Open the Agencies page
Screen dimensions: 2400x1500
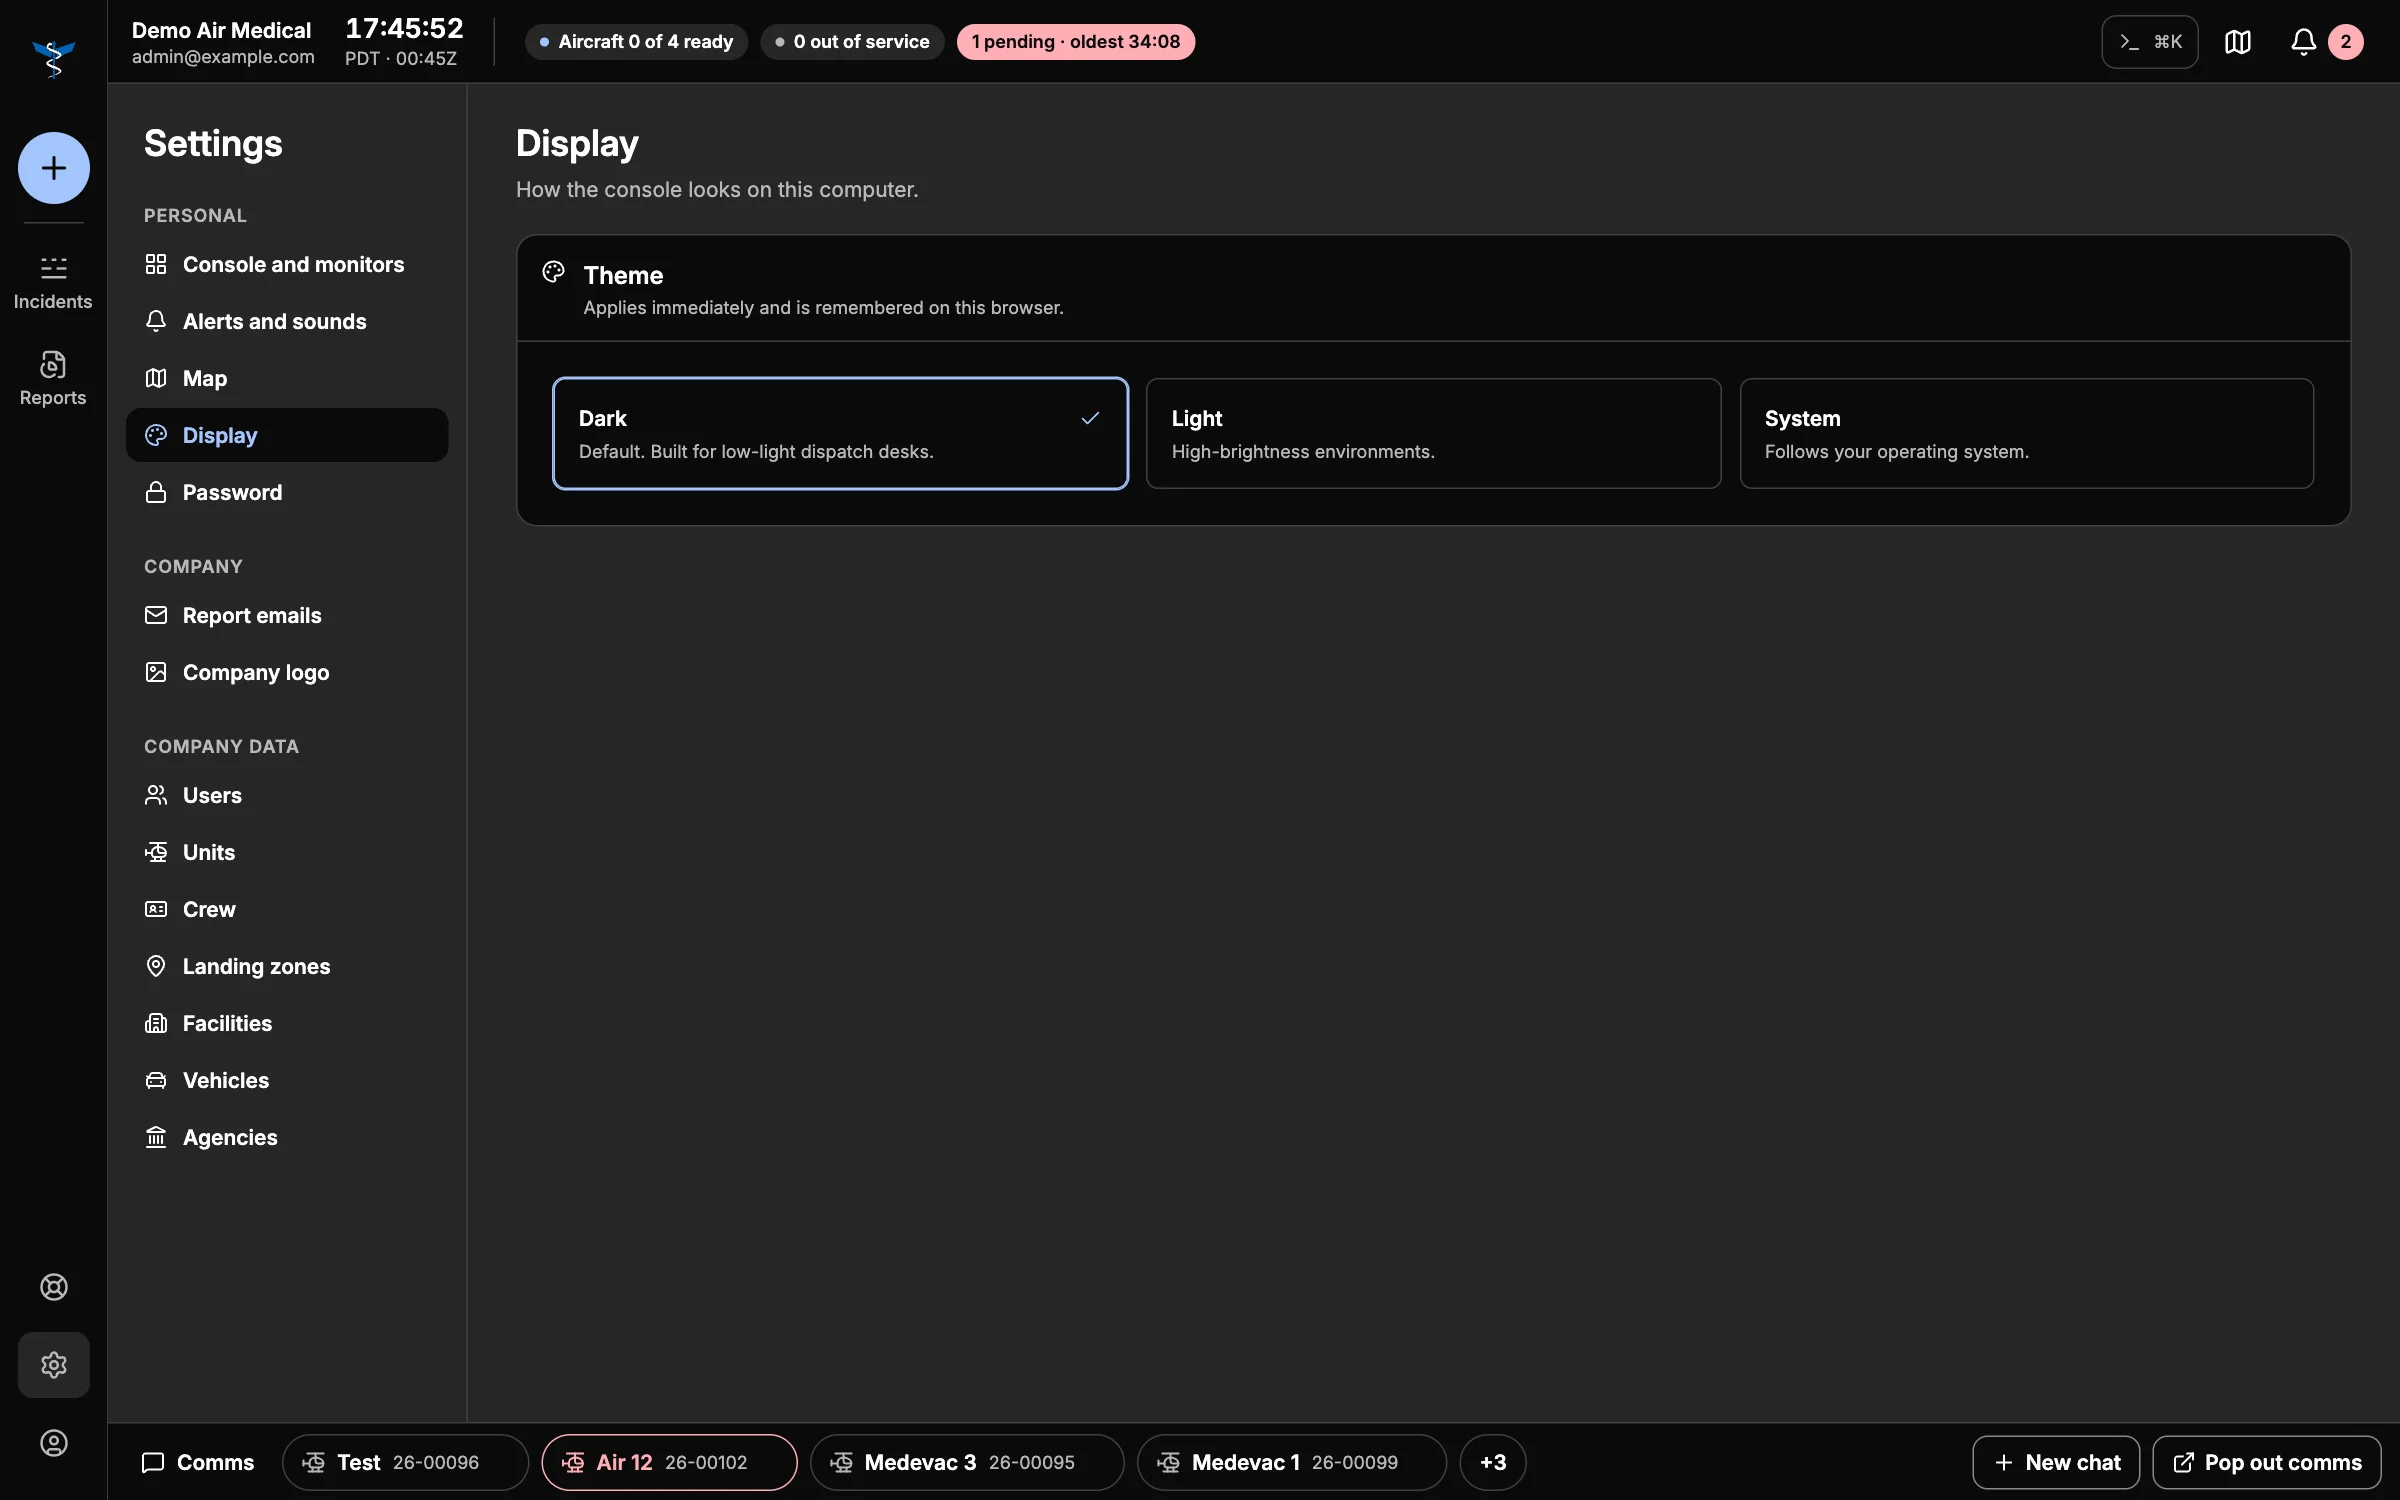click(x=287, y=1137)
